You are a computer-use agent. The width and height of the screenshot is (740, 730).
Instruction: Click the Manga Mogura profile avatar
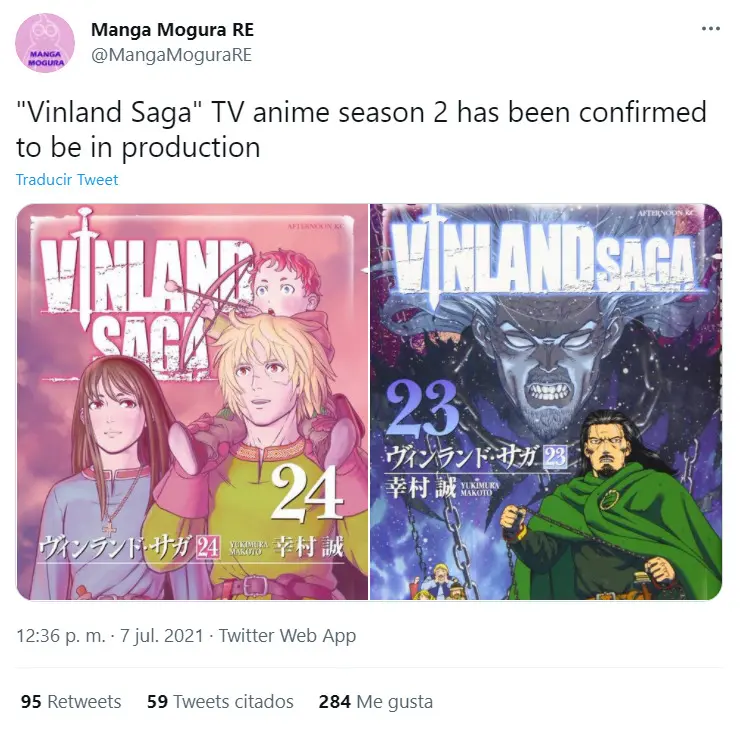point(45,43)
